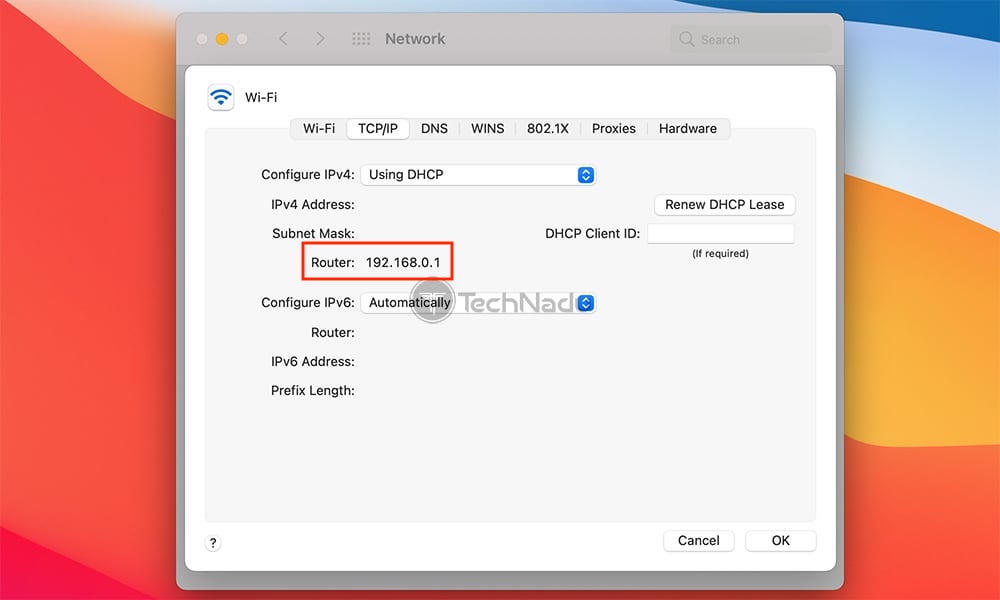
Task: Go back with the left chevron arrow
Action: (x=283, y=39)
